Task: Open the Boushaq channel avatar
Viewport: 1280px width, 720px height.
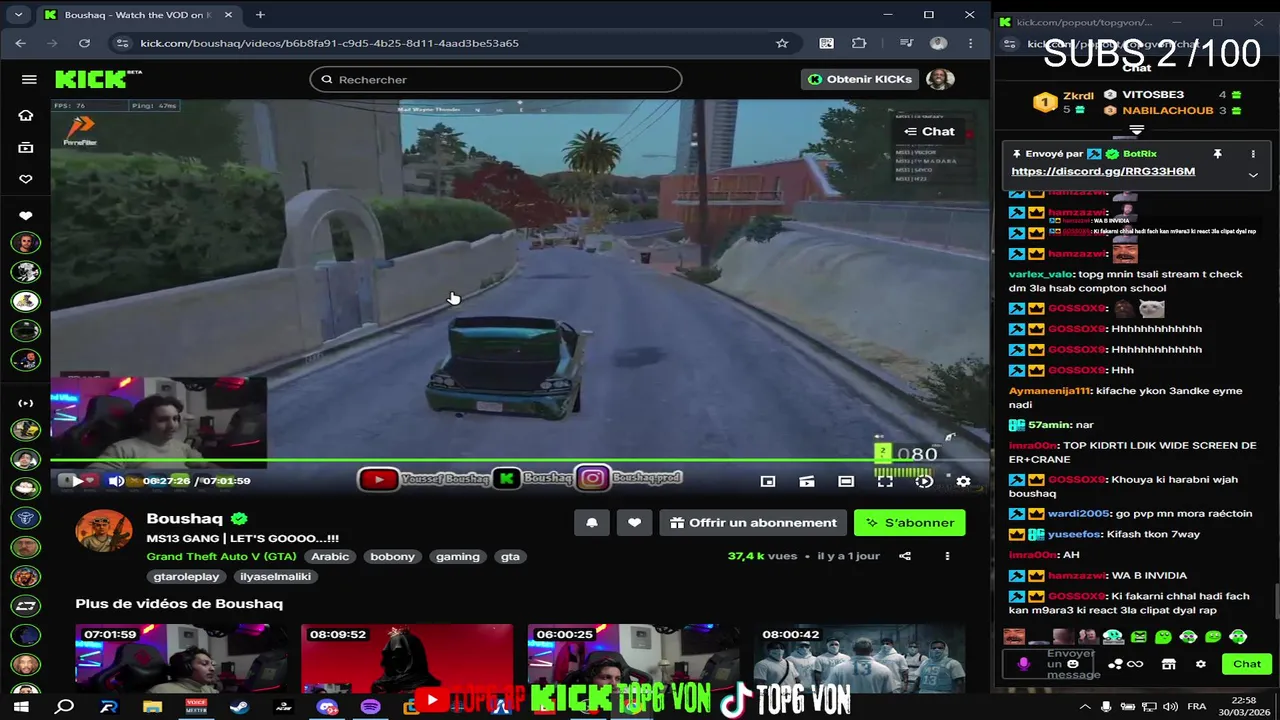Action: pos(104,531)
